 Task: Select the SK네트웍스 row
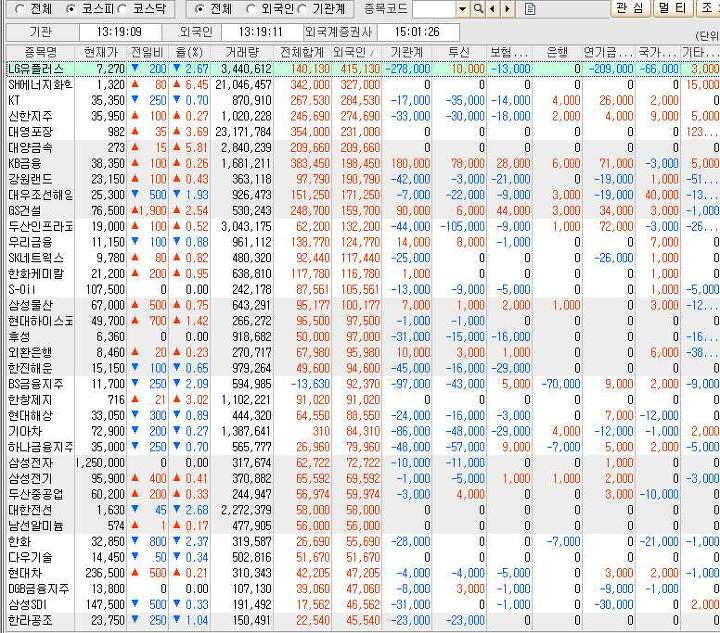click(x=363, y=258)
